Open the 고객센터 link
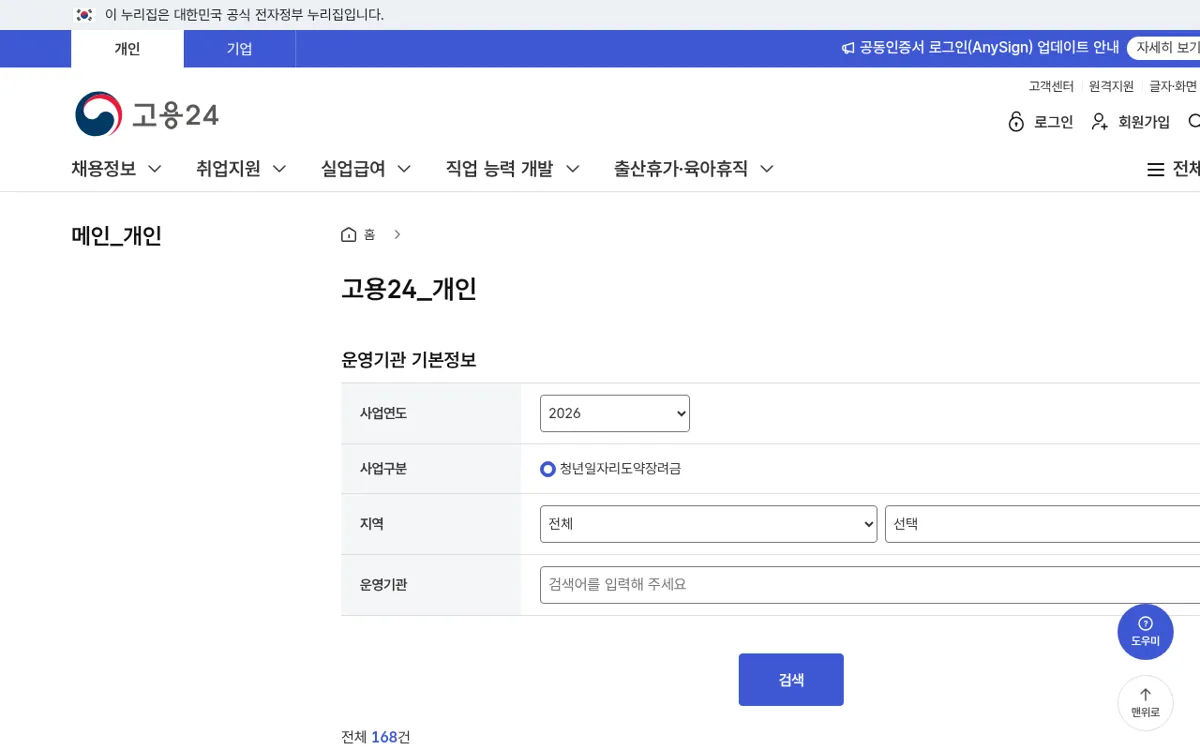This screenshot has height=750, width=1200. 1051,86
